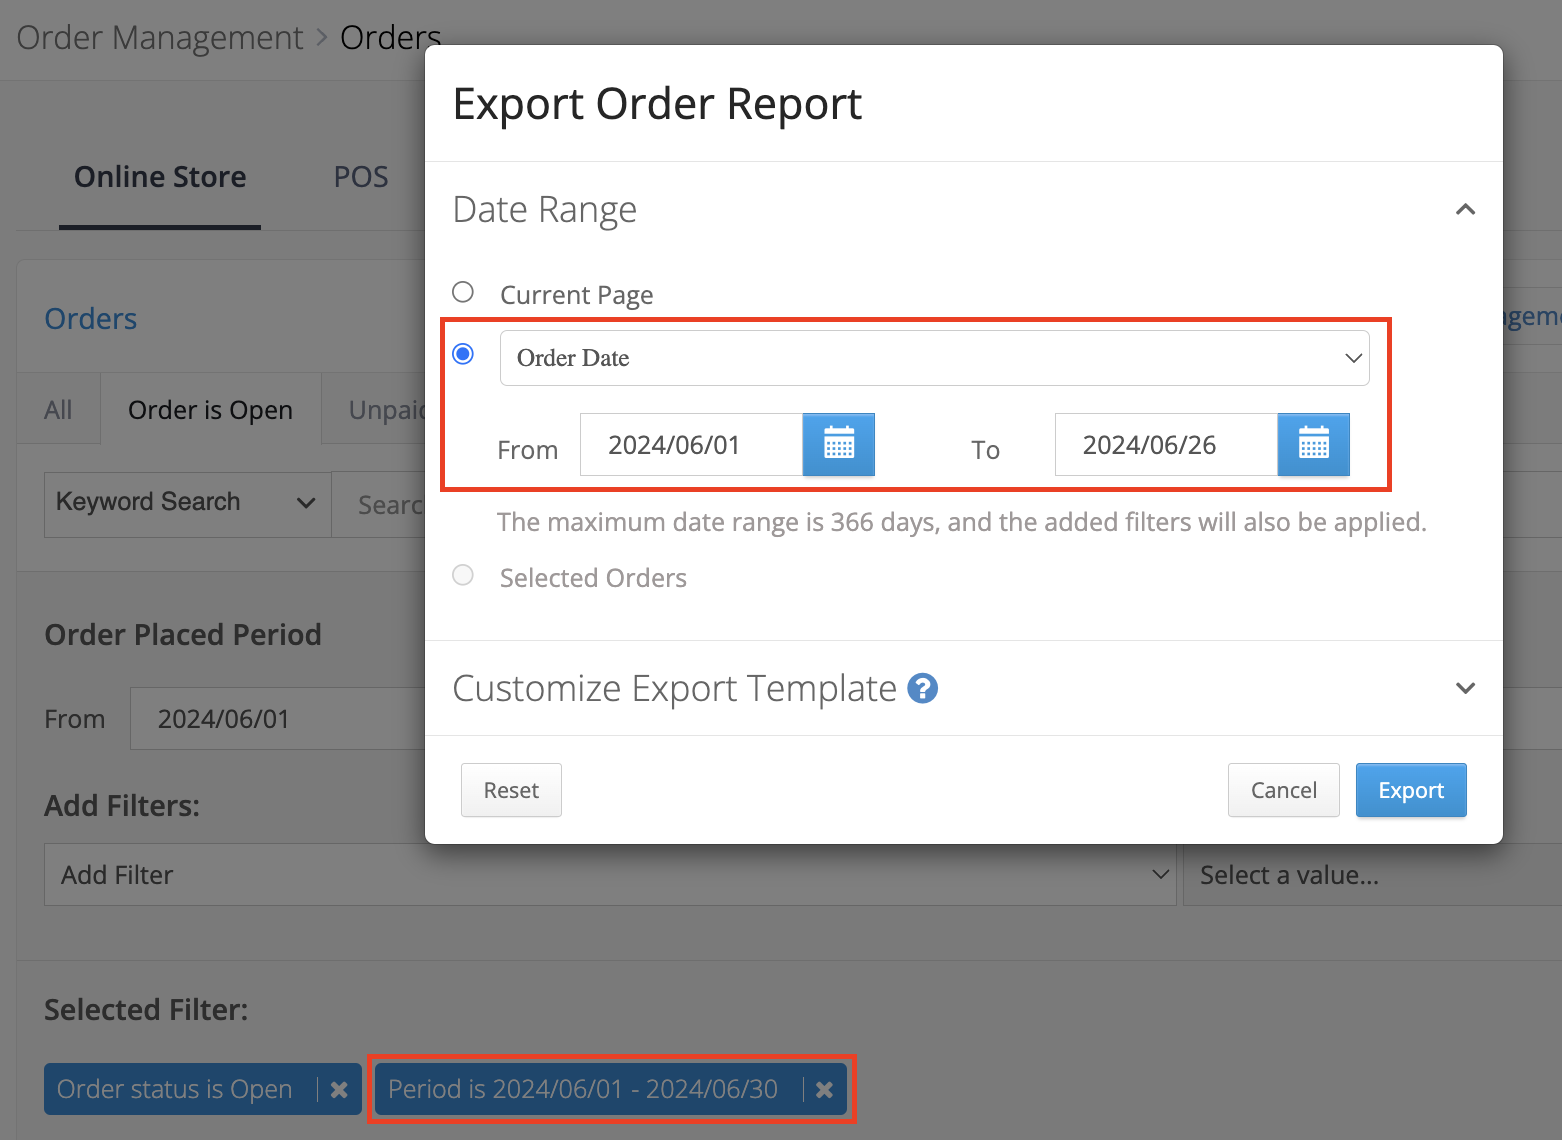Switch to the POS tab
Image resolution: width=1562 pixels, height=1140 pixels.
pyautogui.click(x=361, y=177)
